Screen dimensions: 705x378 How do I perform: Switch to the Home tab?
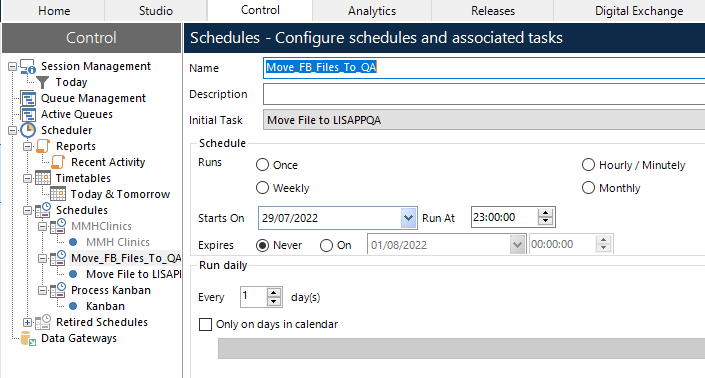(x=54, y=11)
